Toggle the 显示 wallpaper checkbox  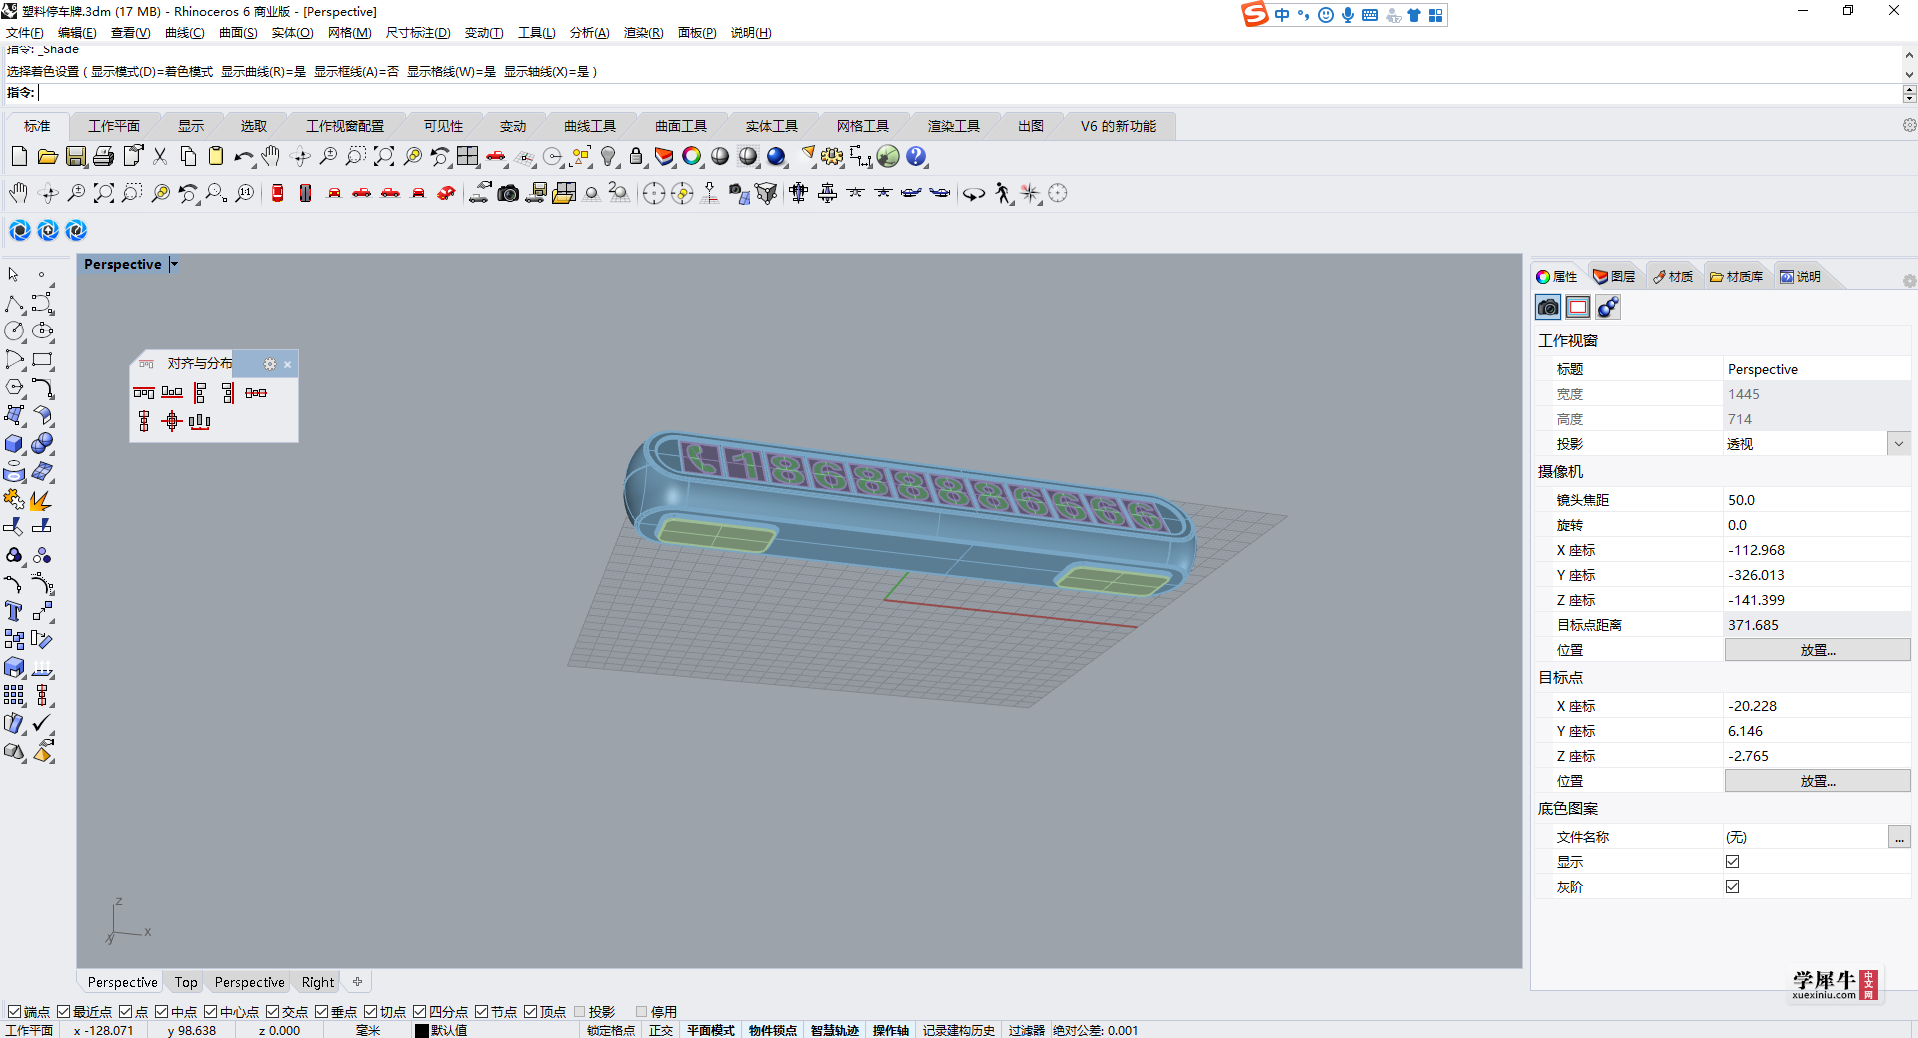(x=1733, y=862)
